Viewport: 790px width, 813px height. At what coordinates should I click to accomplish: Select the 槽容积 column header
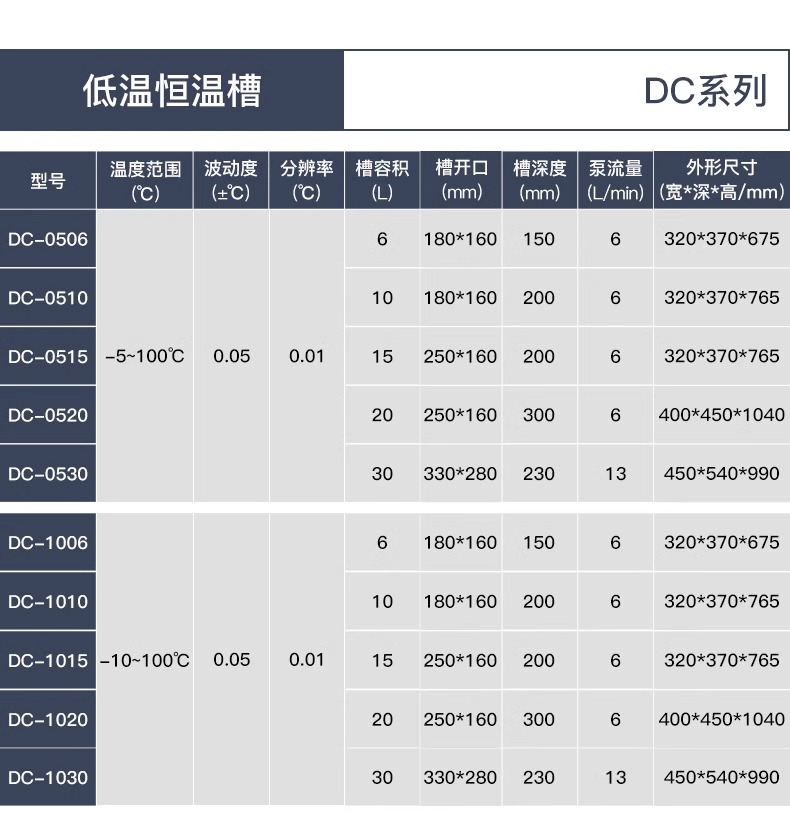tap(382, 180)
